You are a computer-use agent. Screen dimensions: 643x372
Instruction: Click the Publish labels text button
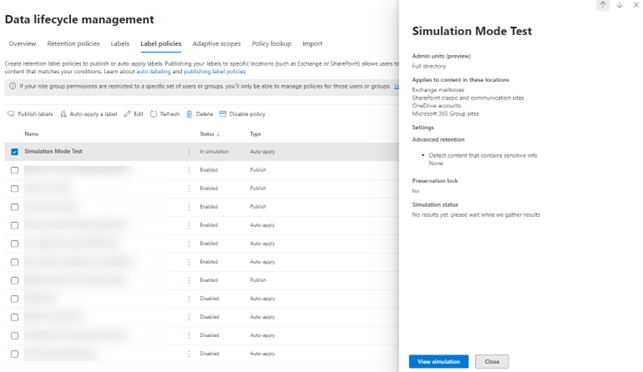[x=35, y=114]
